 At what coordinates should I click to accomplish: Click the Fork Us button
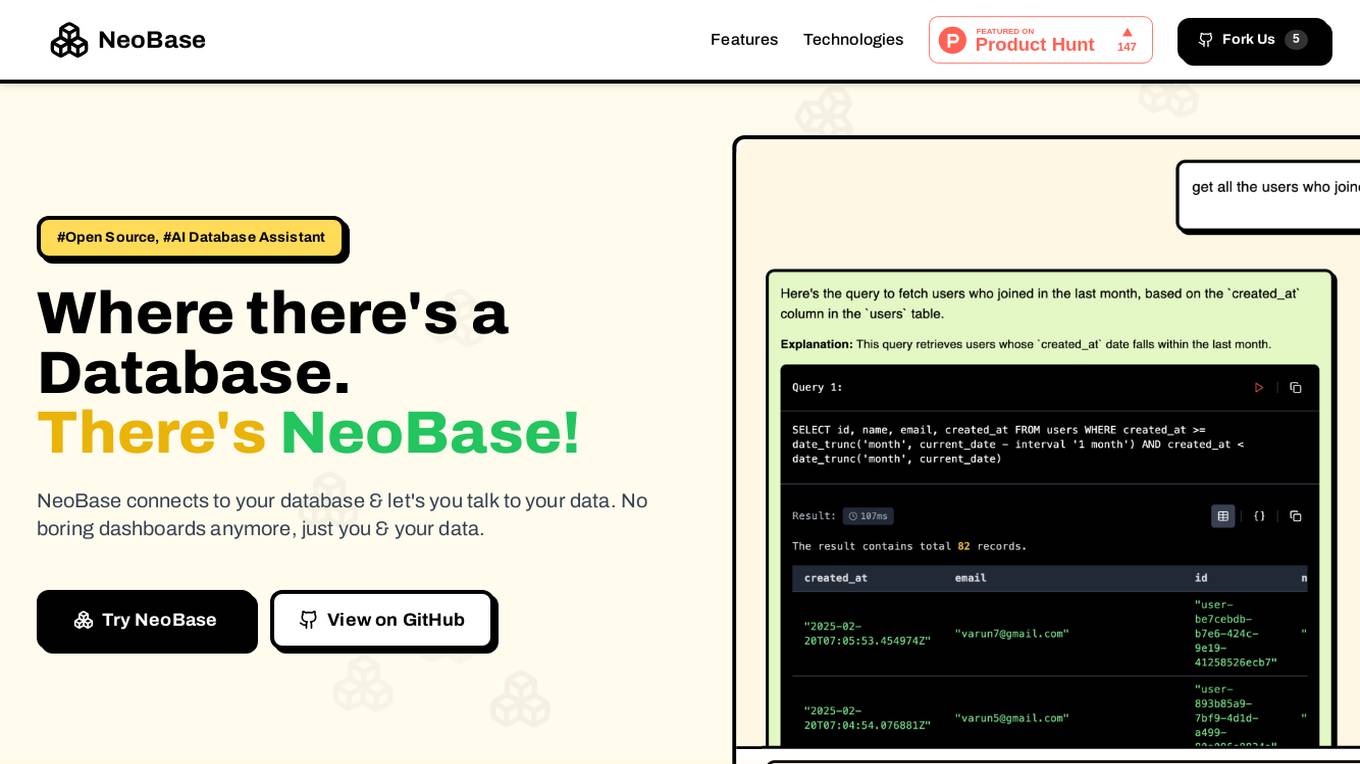pos(1253,40)
